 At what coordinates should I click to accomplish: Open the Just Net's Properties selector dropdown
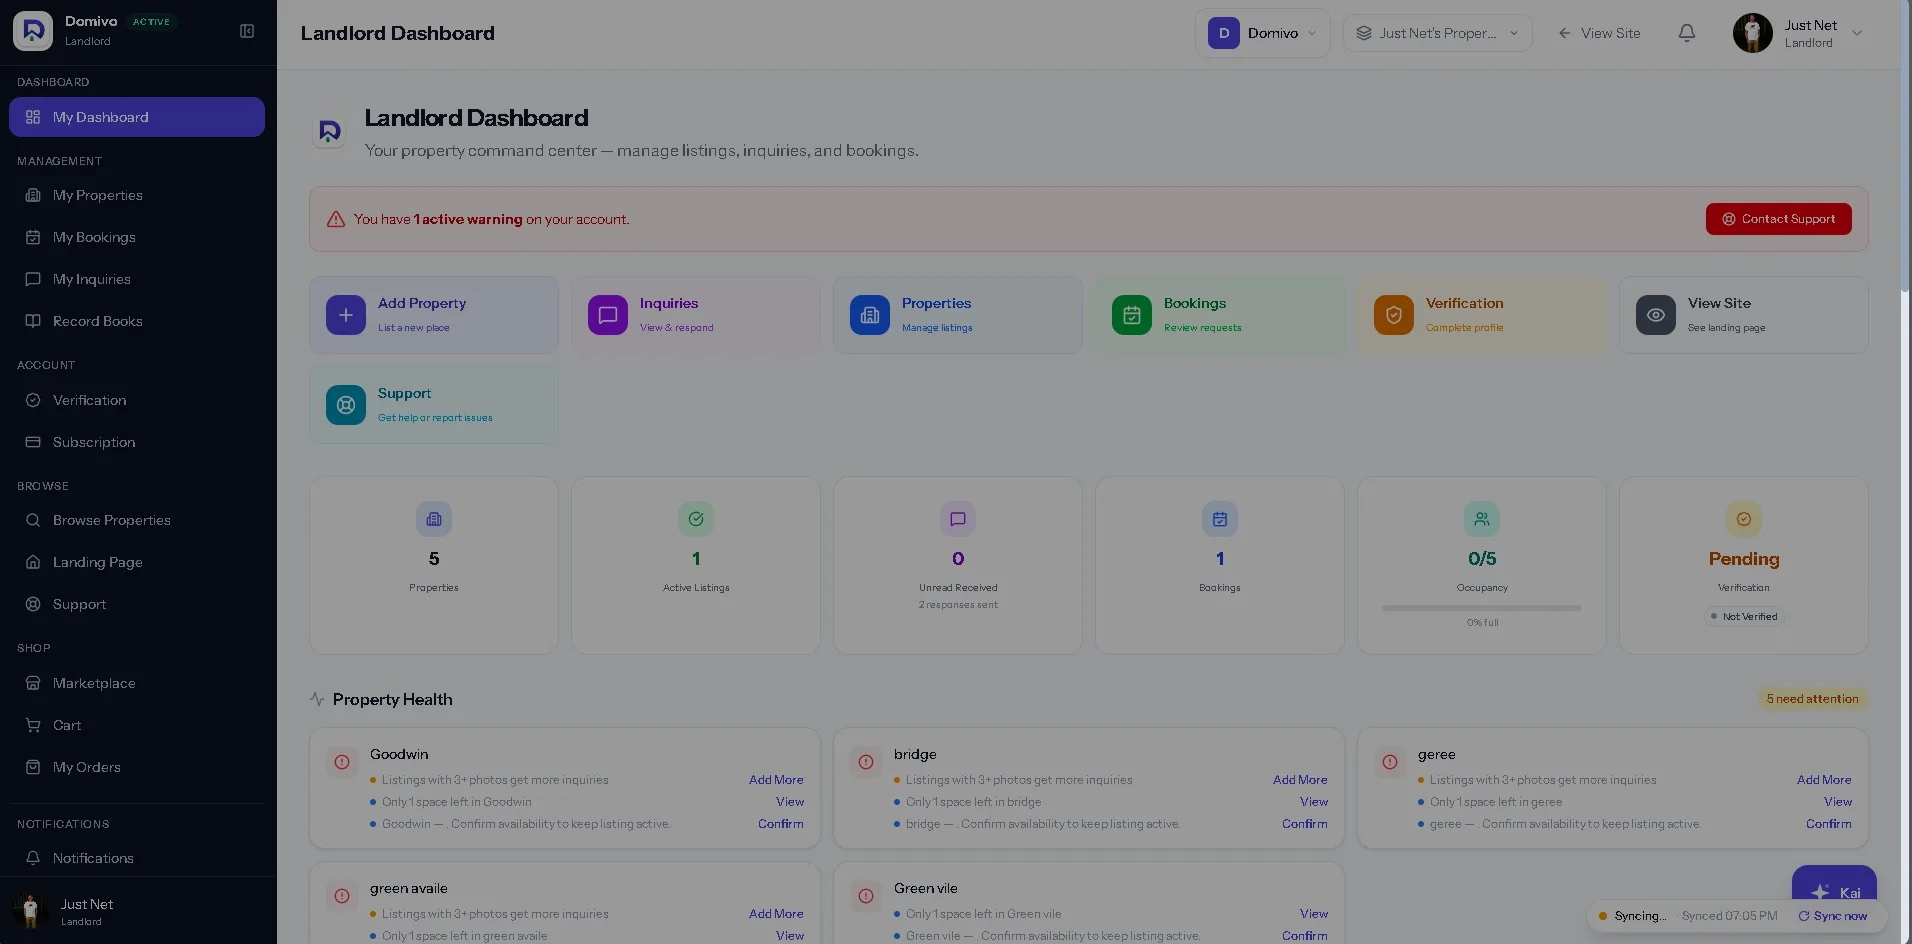pos(1437,33)
